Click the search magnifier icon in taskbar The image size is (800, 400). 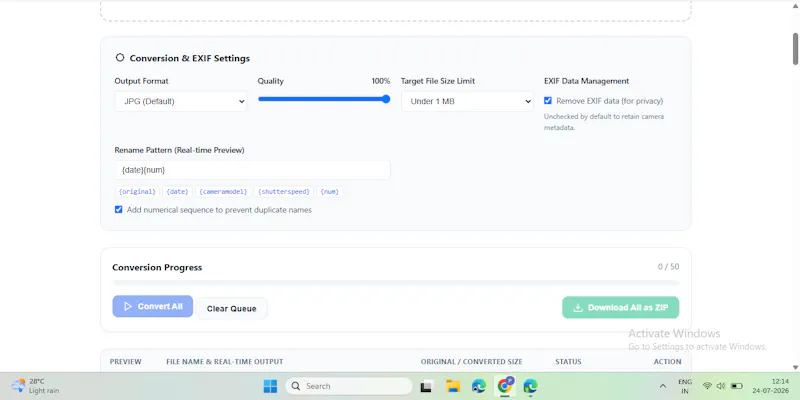tap(295, 386)
